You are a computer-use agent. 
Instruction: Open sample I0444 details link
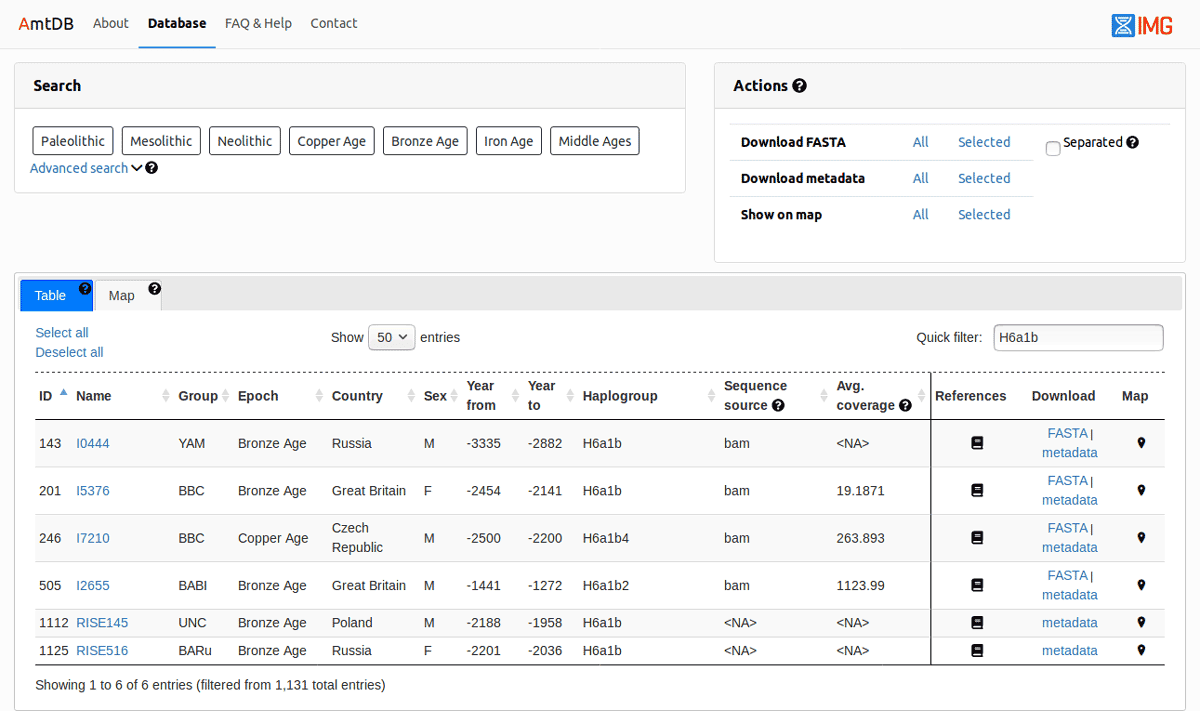pos(93,443)
